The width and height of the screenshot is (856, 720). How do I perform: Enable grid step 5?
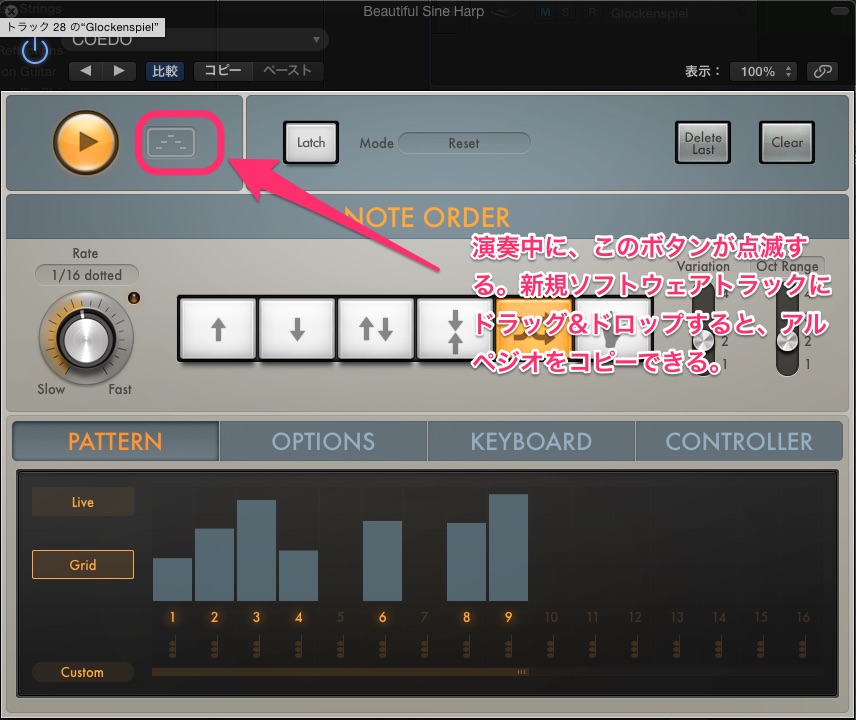[340, 617]
